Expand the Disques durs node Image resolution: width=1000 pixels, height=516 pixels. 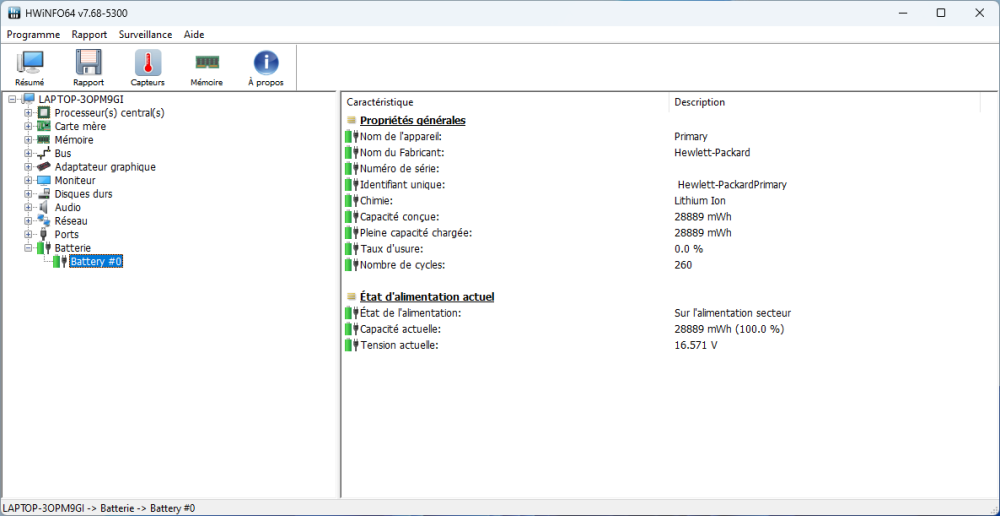(x=28, y=194)
